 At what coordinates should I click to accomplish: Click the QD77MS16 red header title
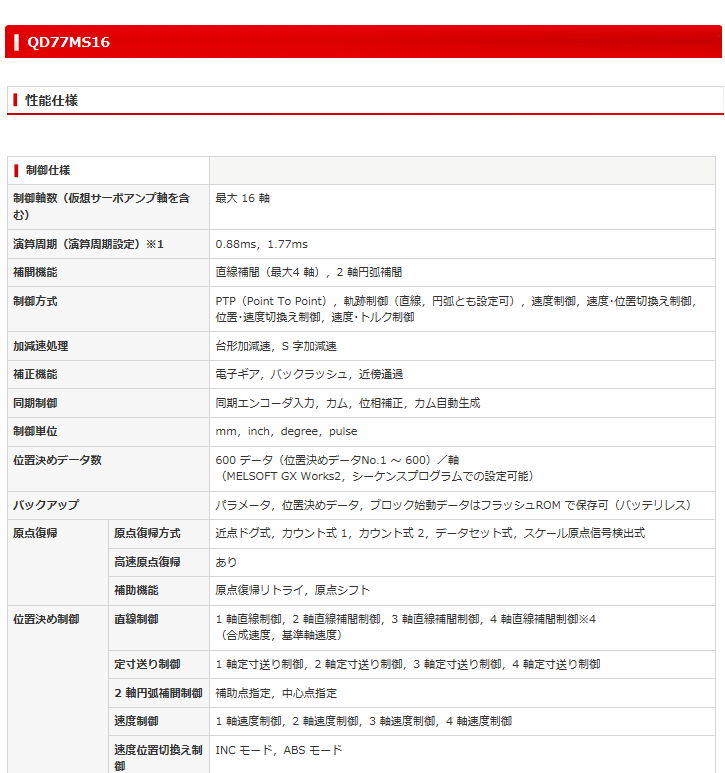pyautogui.click(x=69, y=42)
